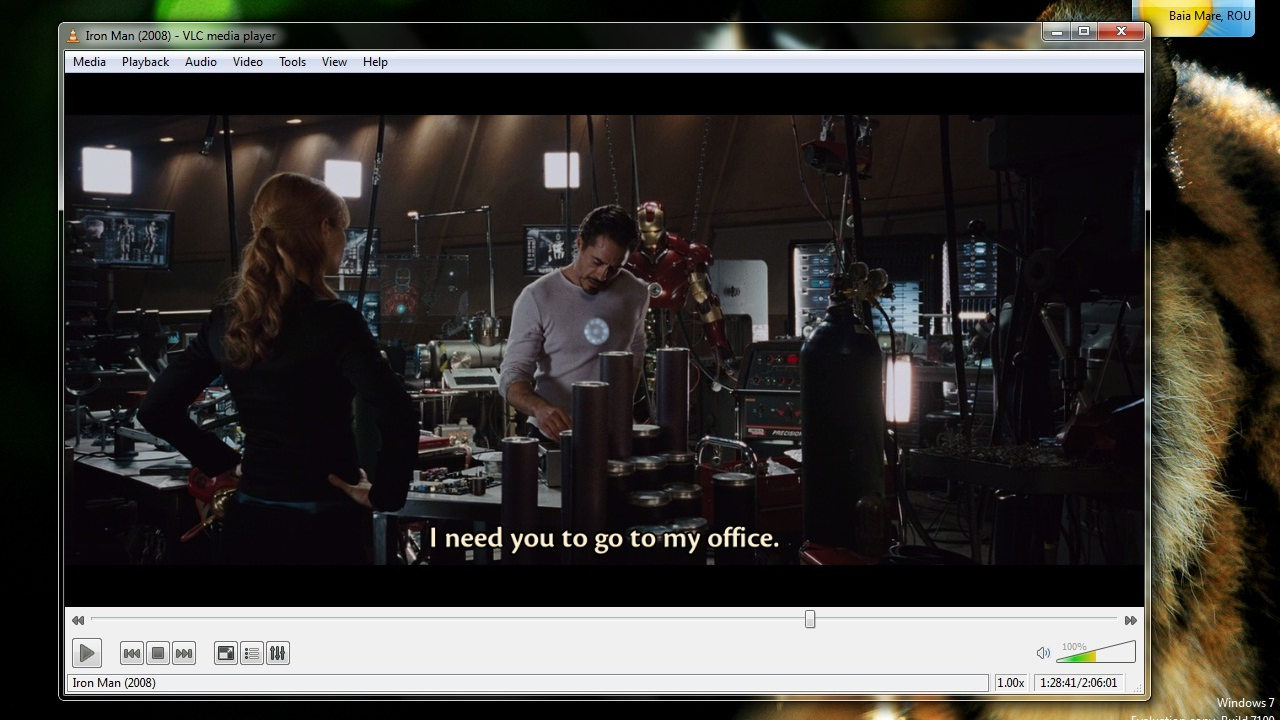Screen dimensions: 1280x720
Task: Open the Tools menu
Action: (x=291, y=61)
